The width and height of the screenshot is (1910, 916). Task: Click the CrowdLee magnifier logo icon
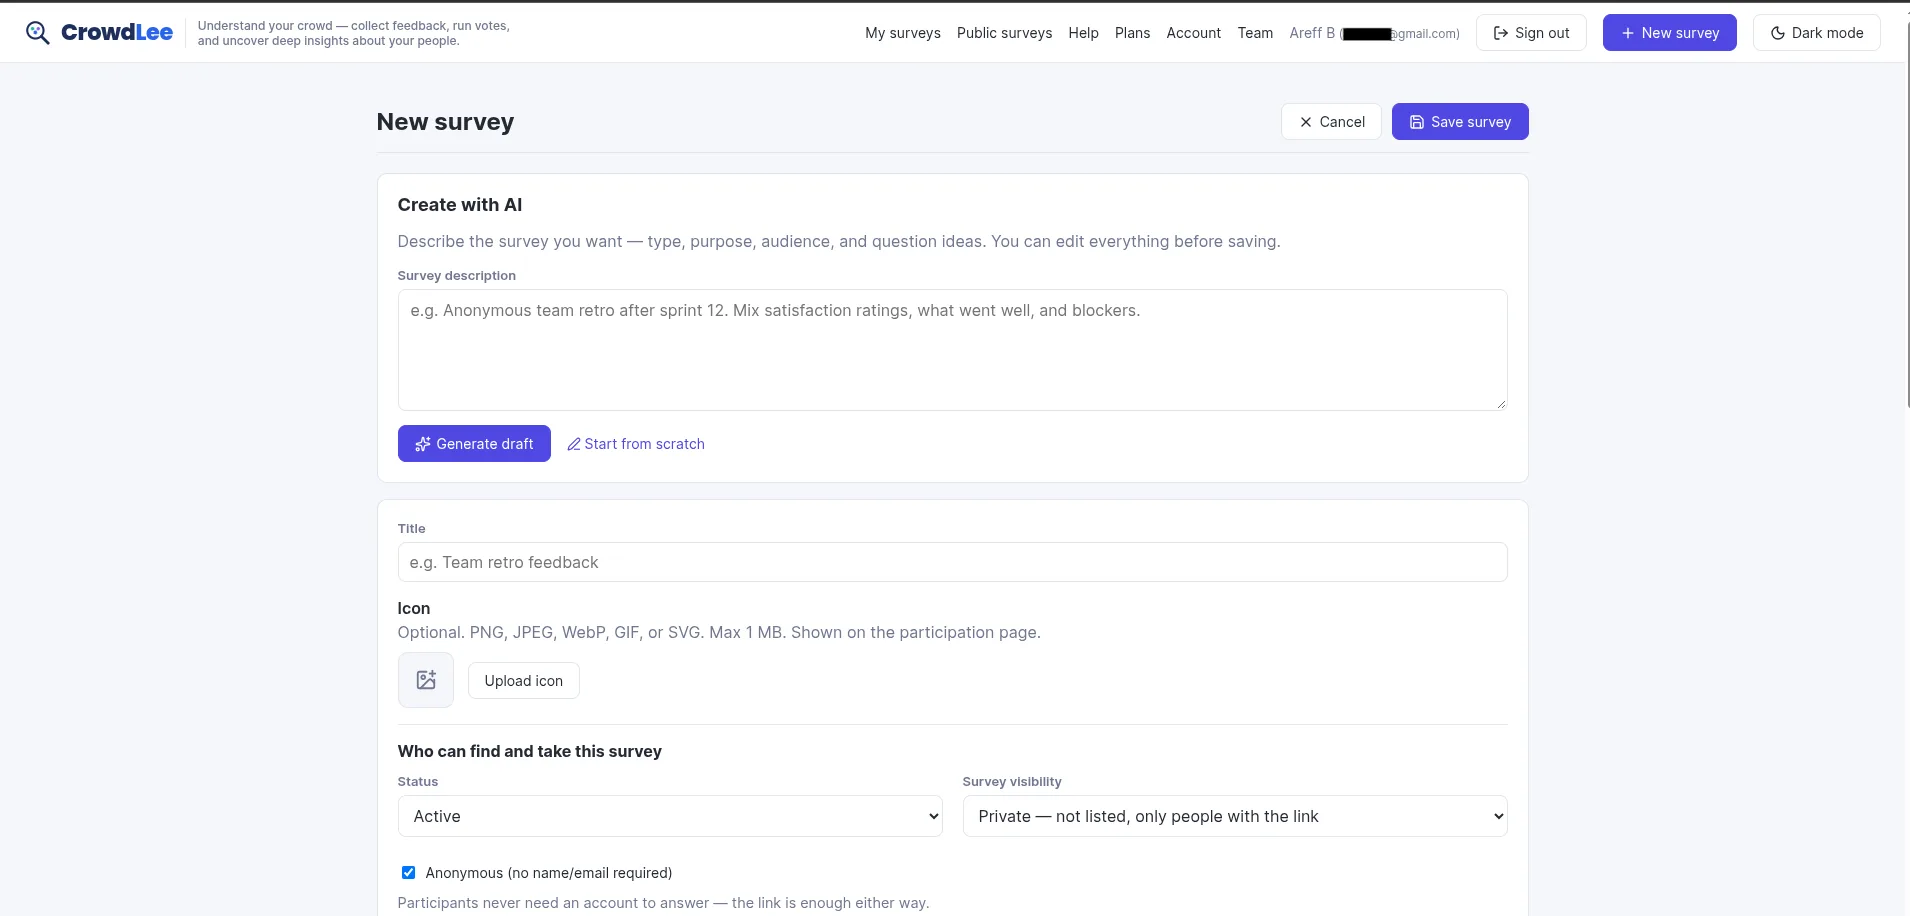click(38, 33)
